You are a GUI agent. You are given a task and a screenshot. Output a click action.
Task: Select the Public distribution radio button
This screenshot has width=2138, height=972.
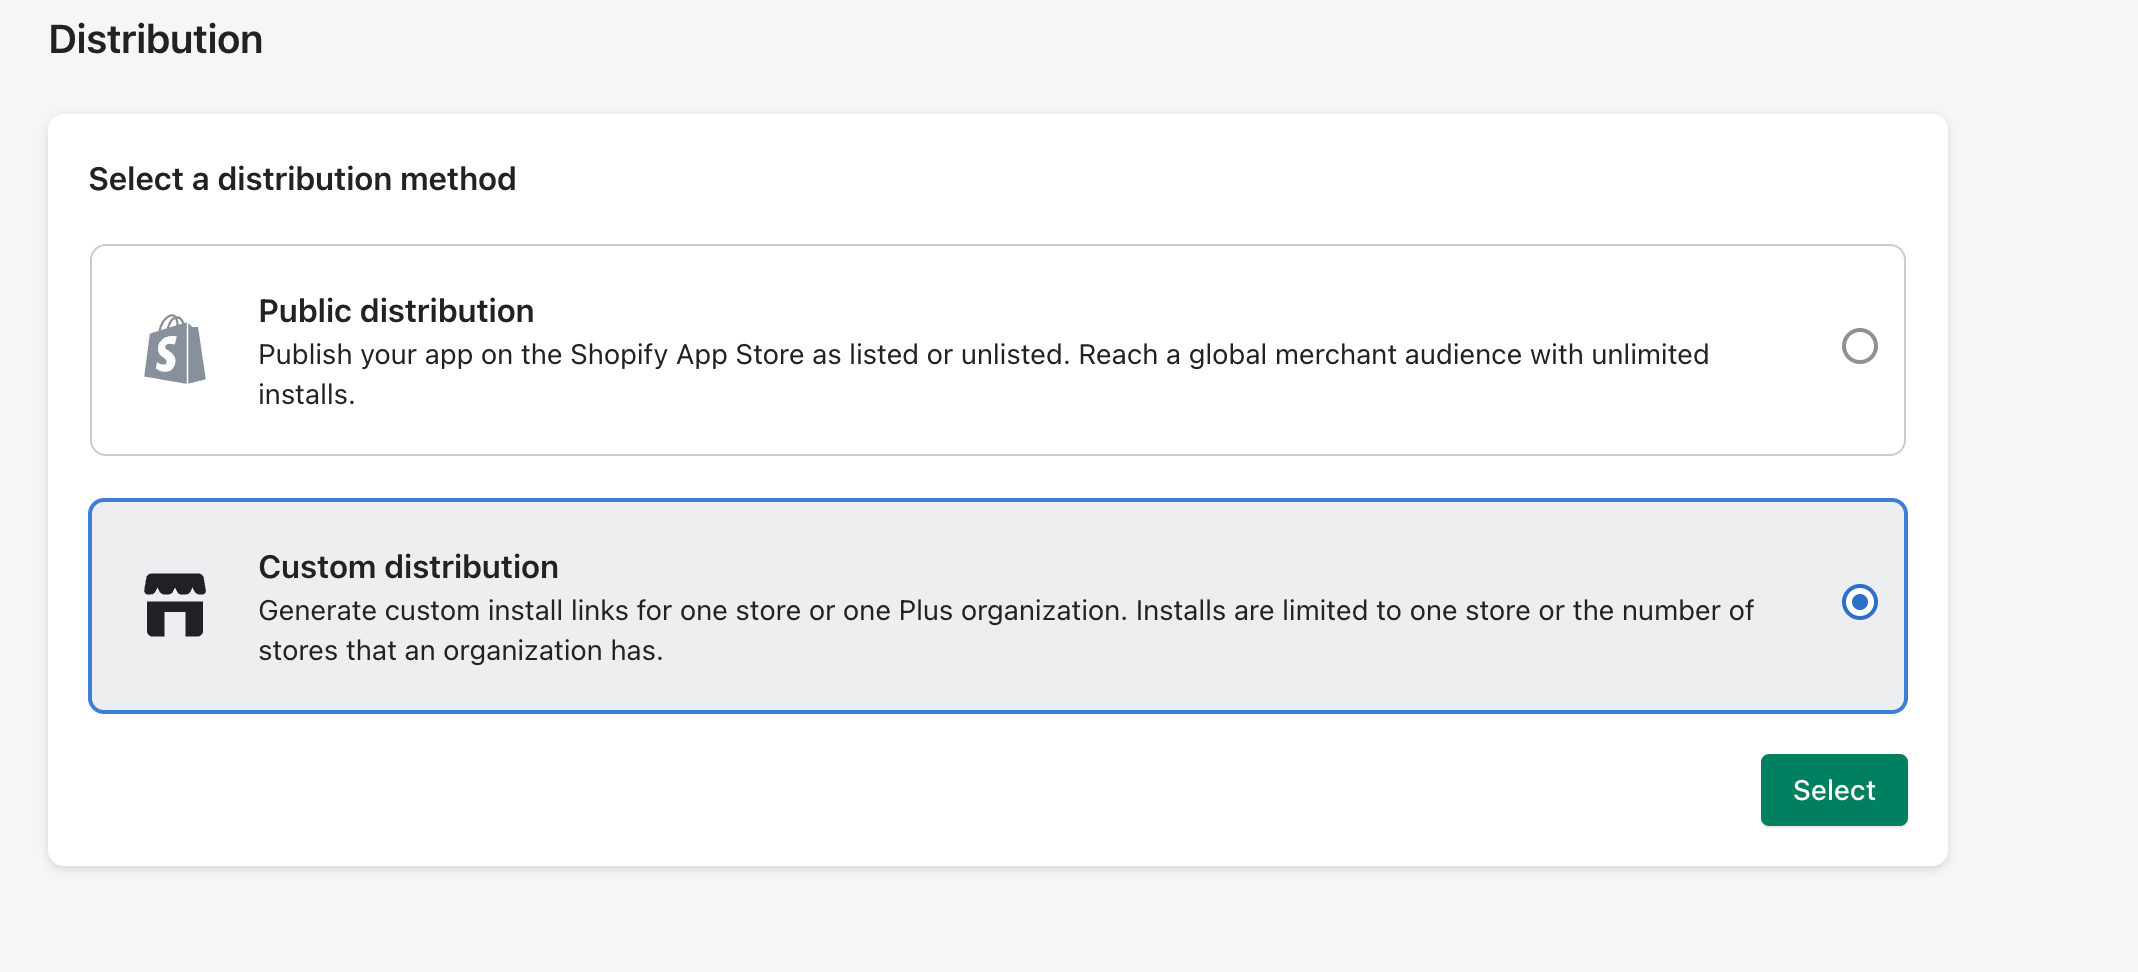(1859, 347)
